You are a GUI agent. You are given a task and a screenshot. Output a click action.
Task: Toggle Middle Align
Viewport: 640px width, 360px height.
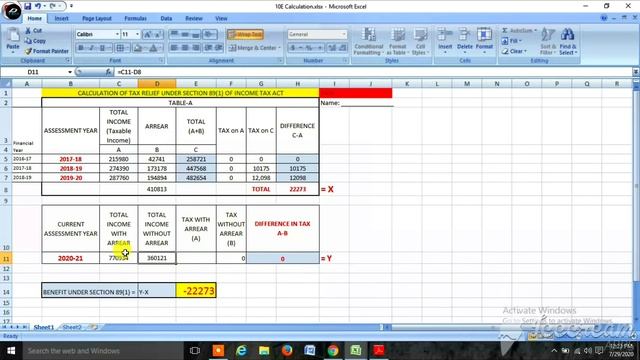[x=185, y=34]
